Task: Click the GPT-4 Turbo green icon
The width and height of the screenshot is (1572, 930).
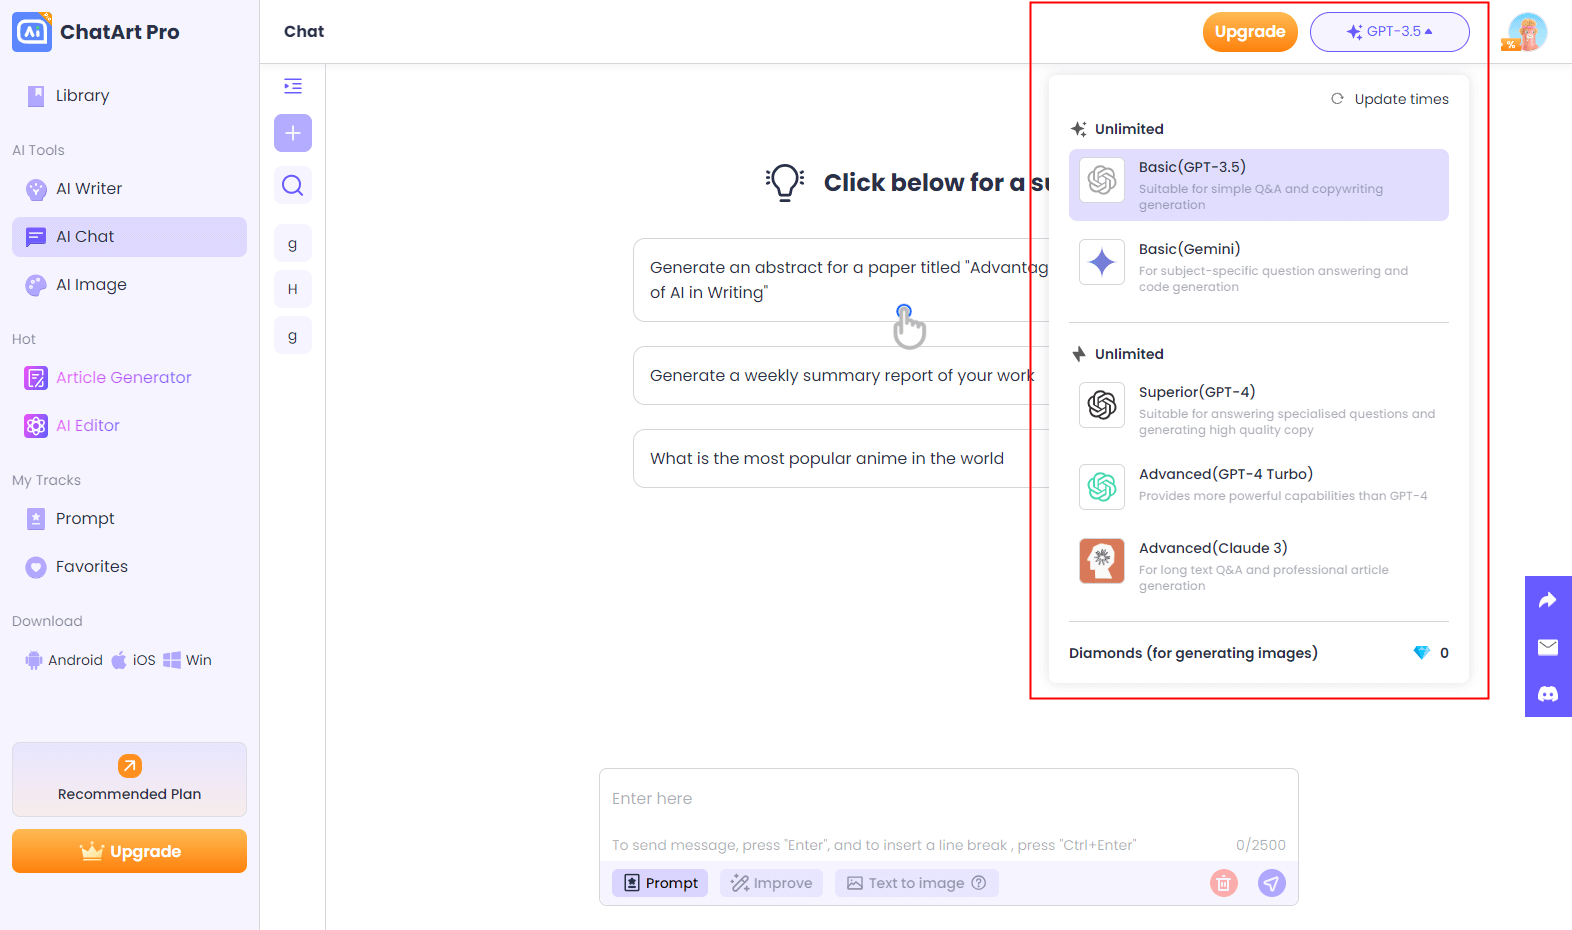Action: point(1102,487)
